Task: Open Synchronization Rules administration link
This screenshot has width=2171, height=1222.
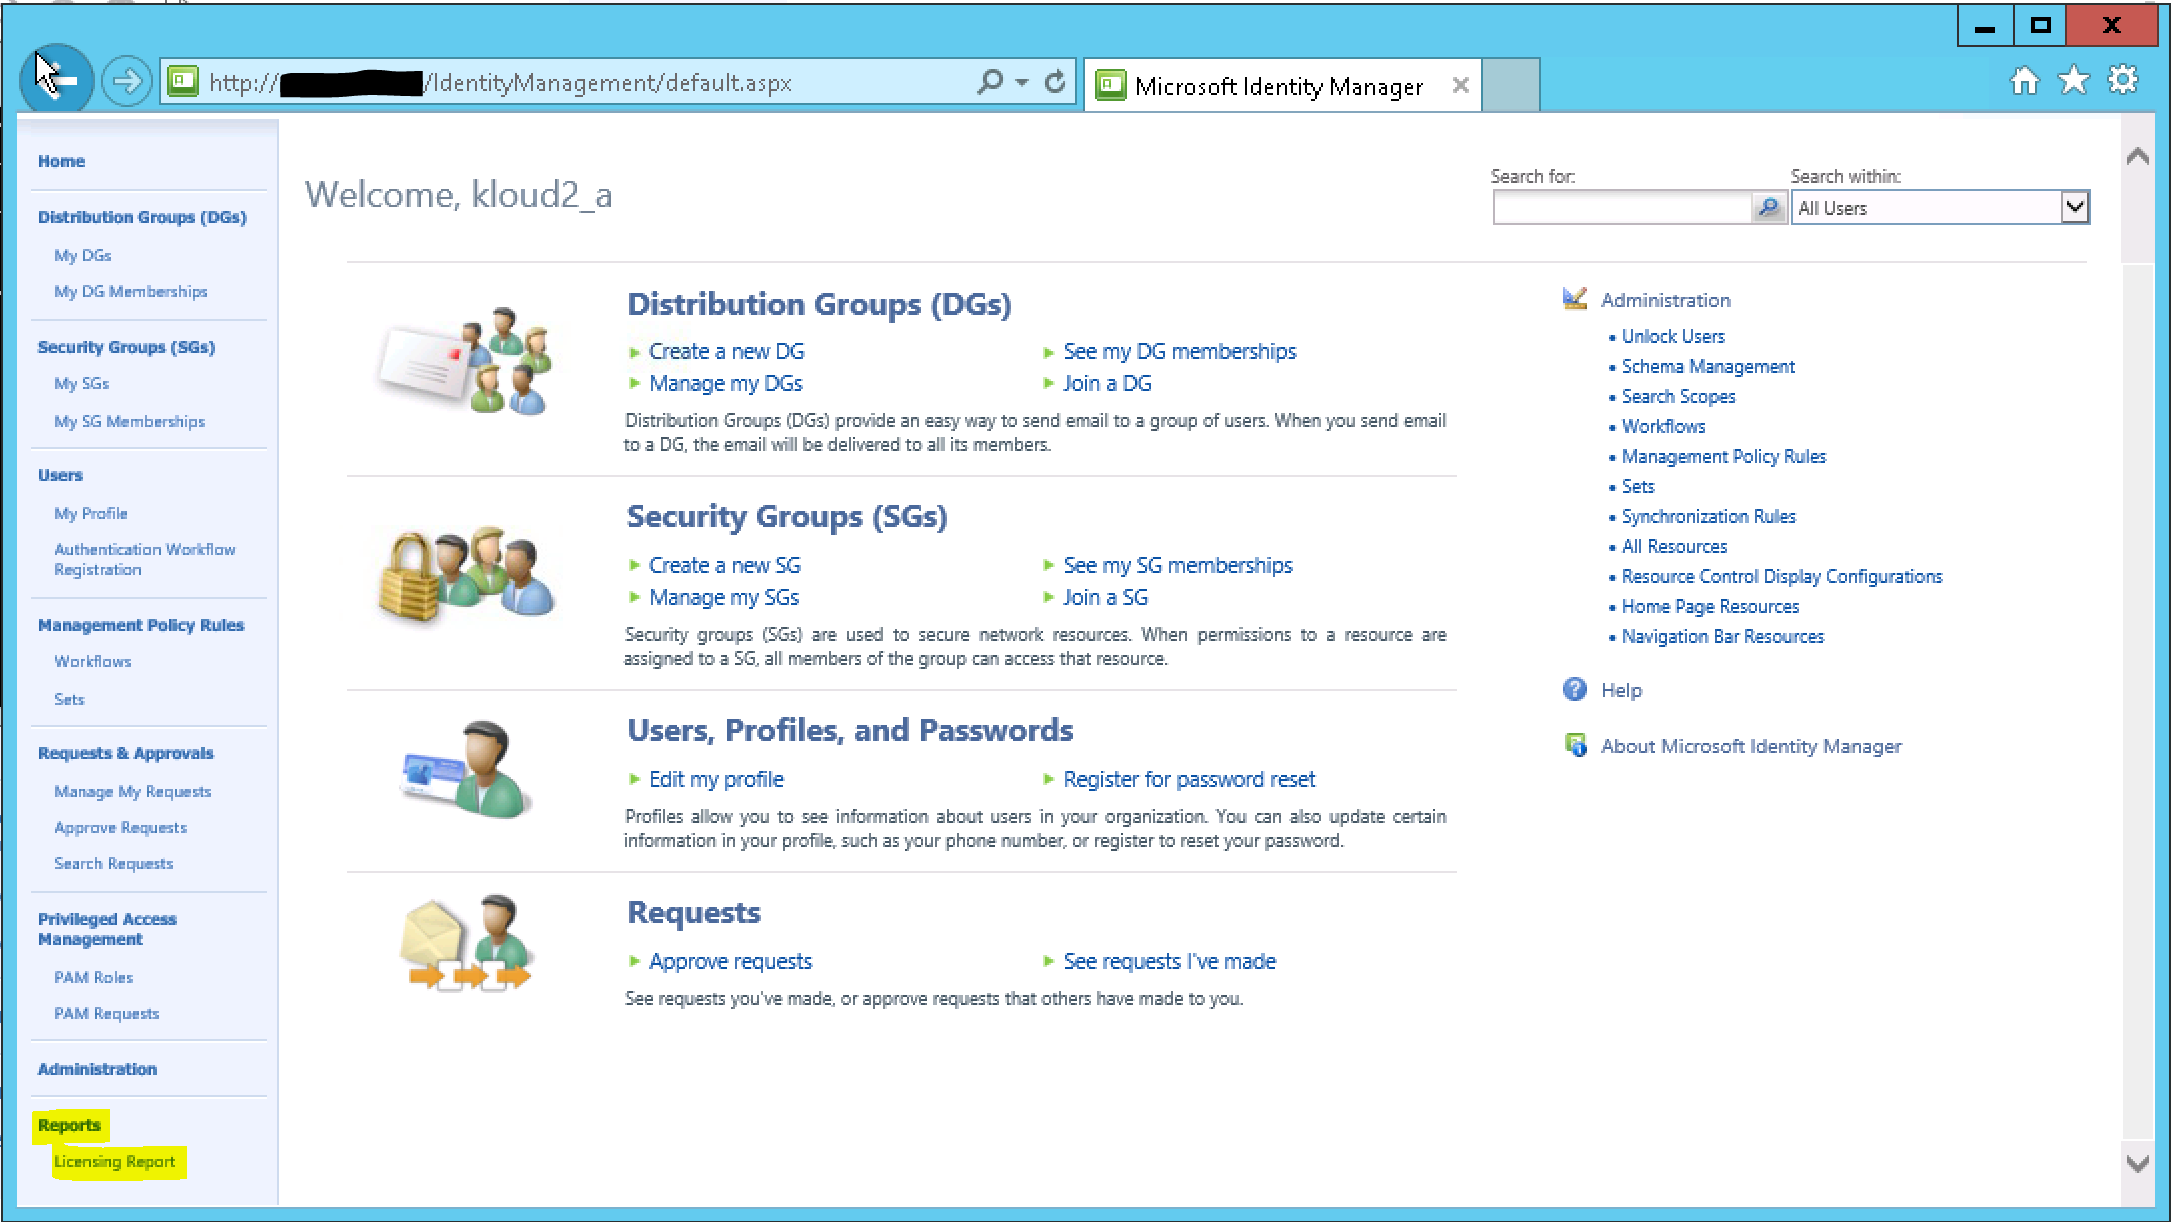Action: point(1708,517)
